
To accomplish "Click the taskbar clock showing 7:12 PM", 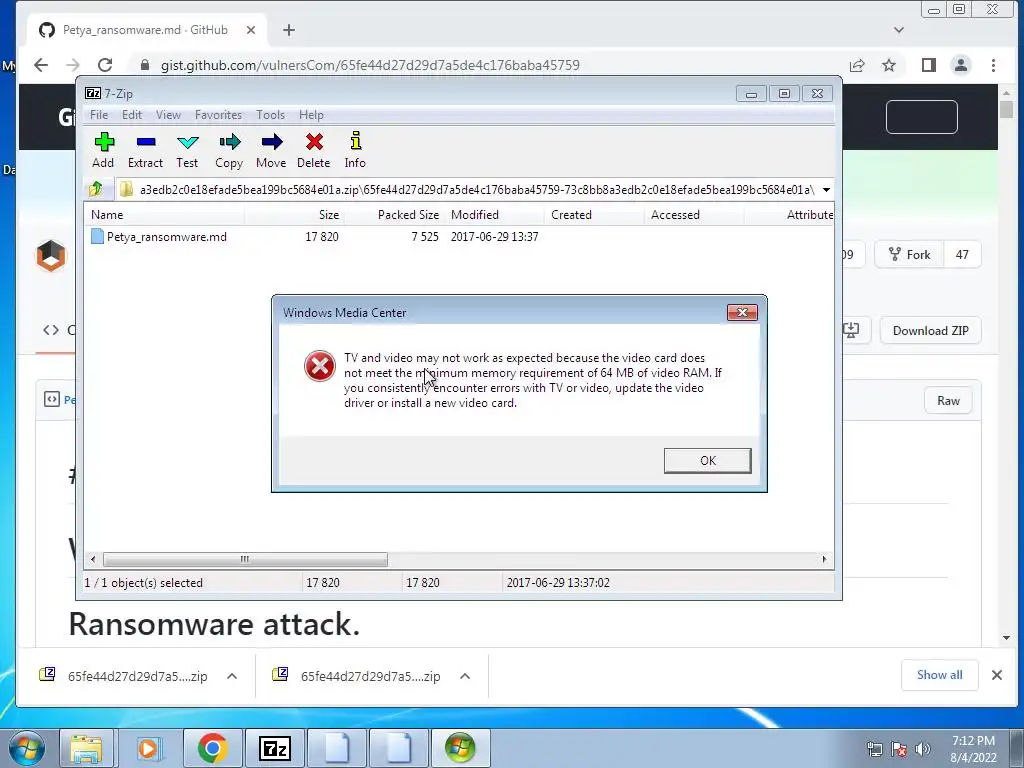I will (x=973, y=749).
